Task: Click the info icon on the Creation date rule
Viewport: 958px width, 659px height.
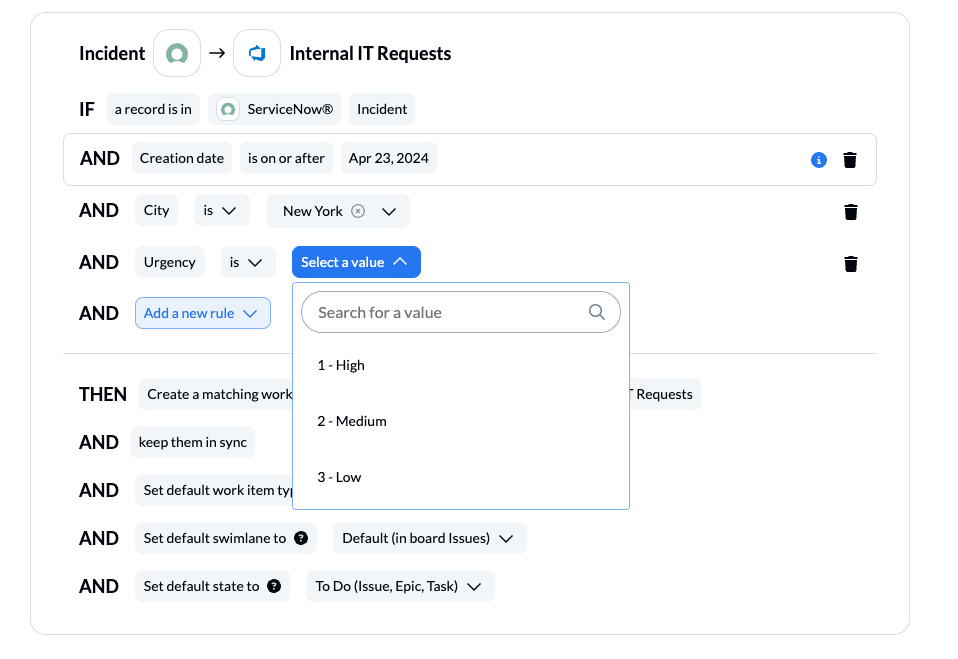Action: point(819,159)
